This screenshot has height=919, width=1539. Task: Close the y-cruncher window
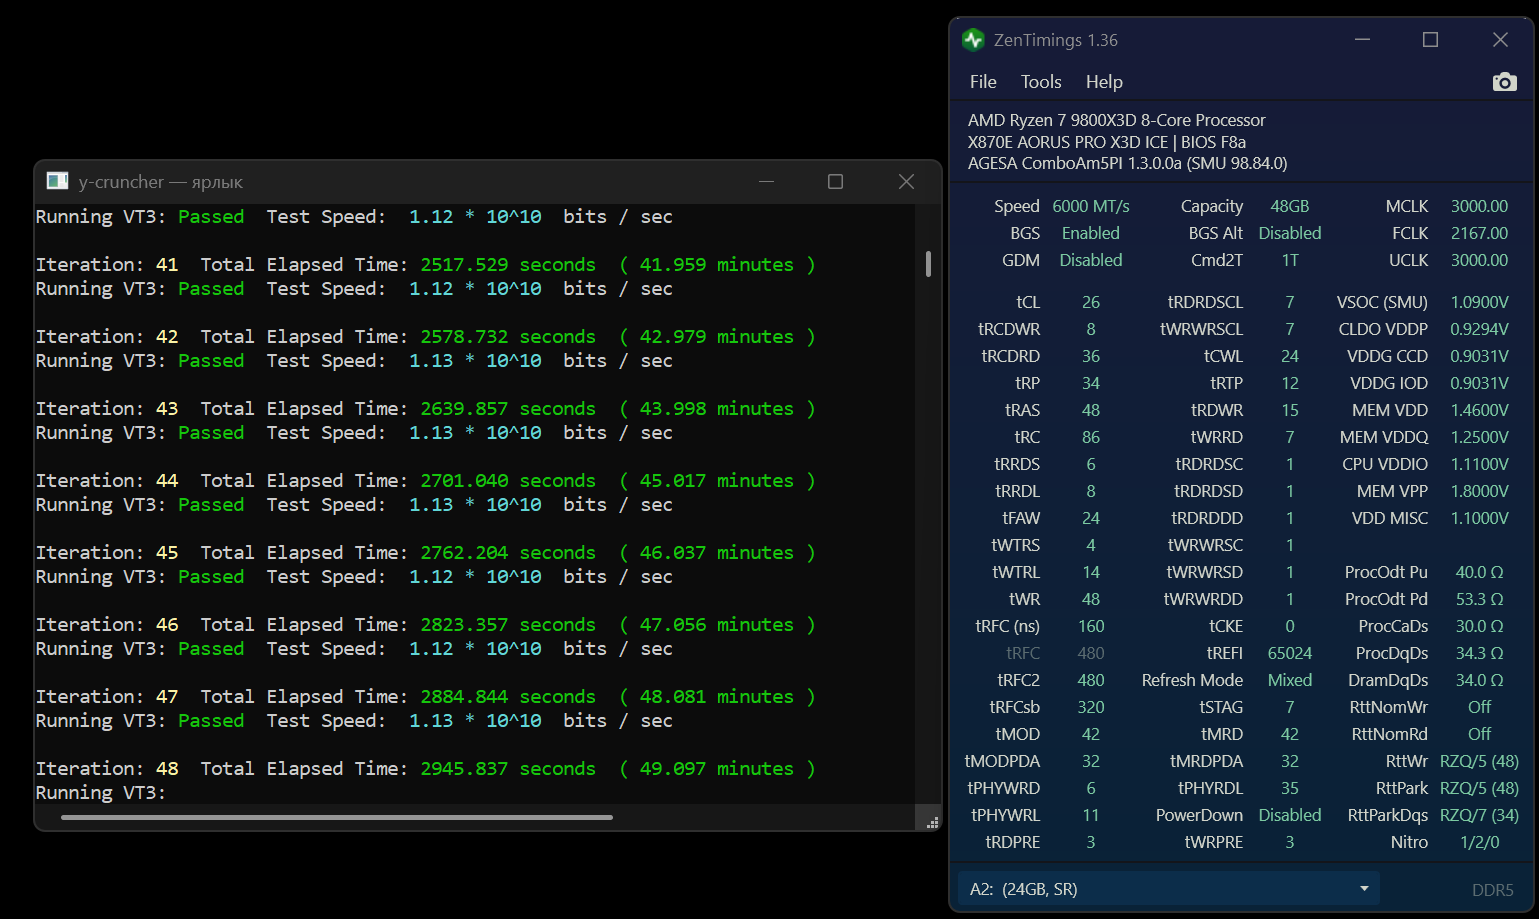(906, 181)
